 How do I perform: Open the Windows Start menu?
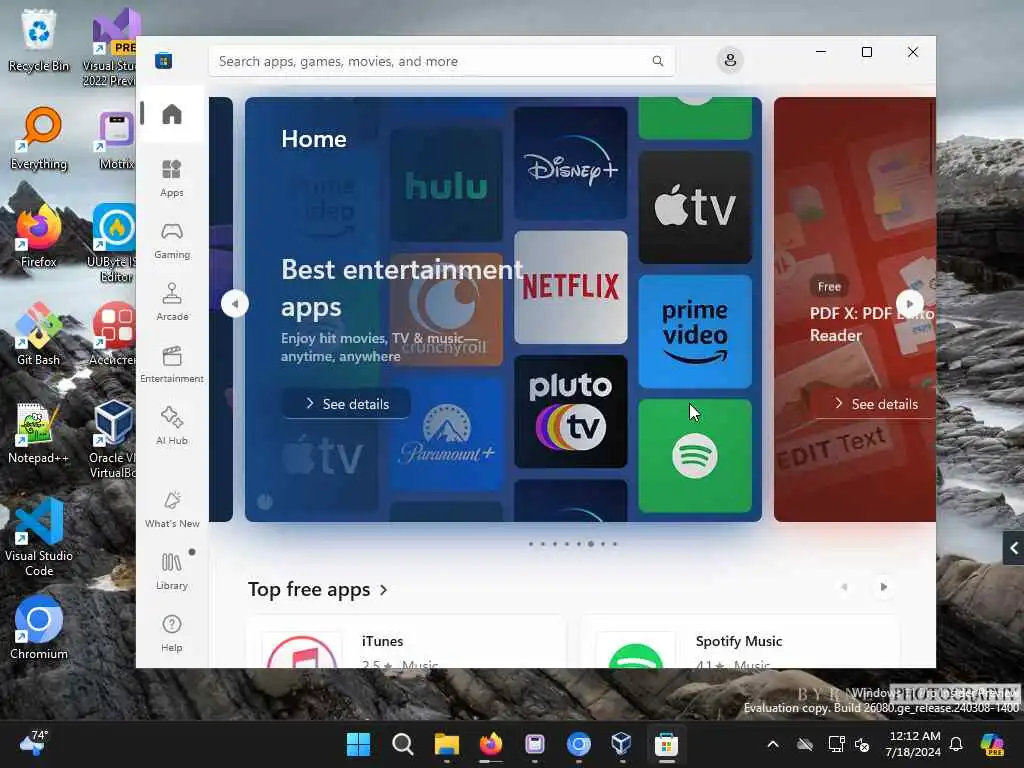click(358, 744)
